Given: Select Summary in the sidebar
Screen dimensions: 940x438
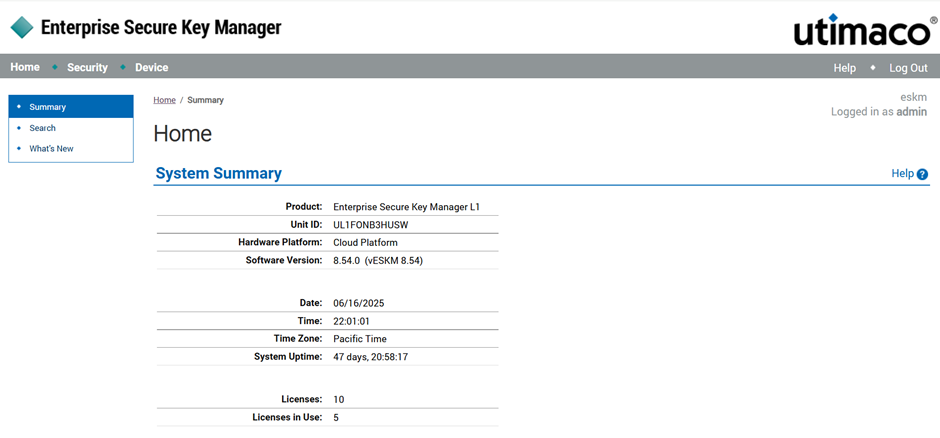Looking at the screenshot, I should 71,107.
